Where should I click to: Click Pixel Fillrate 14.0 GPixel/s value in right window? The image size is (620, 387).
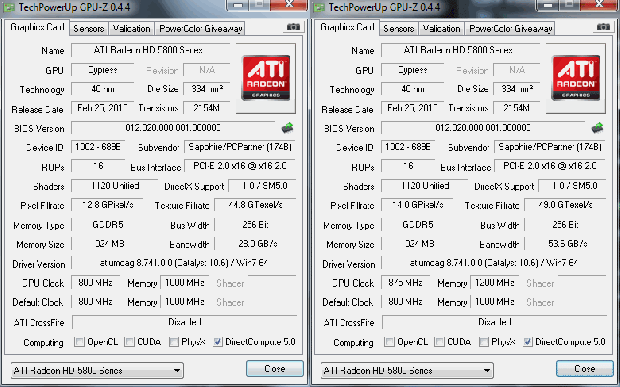click(x=417, y=205)
